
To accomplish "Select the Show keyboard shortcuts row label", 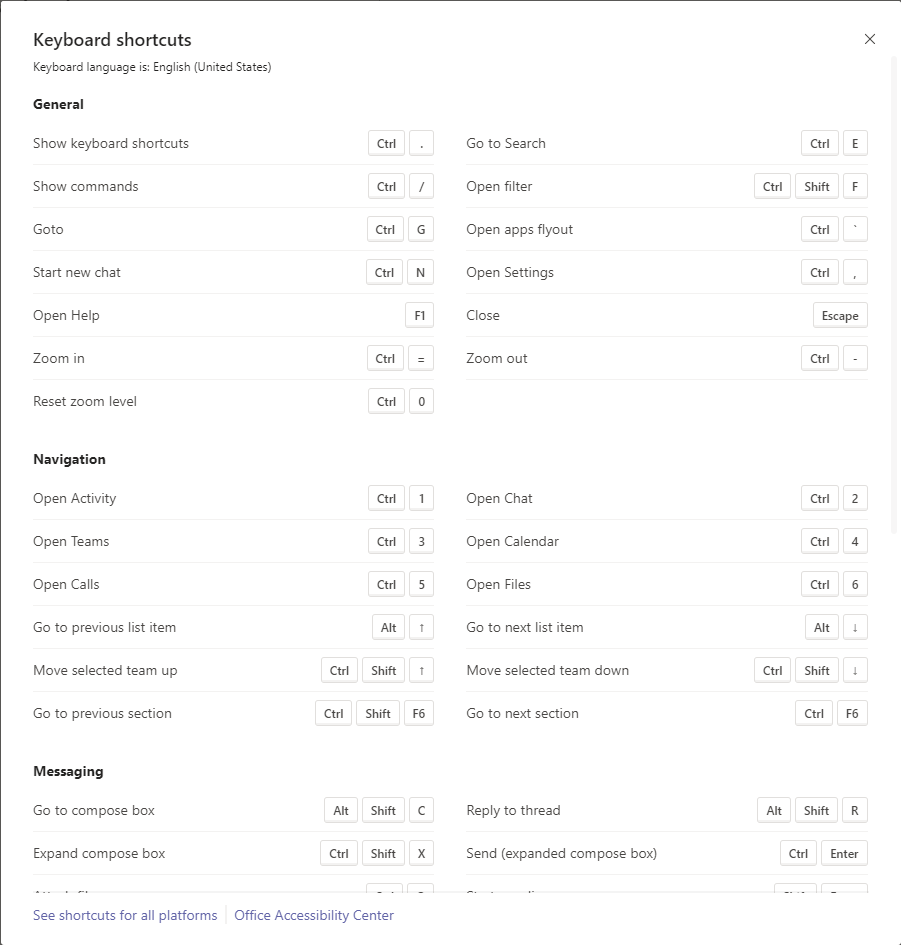I will [111, 143].
